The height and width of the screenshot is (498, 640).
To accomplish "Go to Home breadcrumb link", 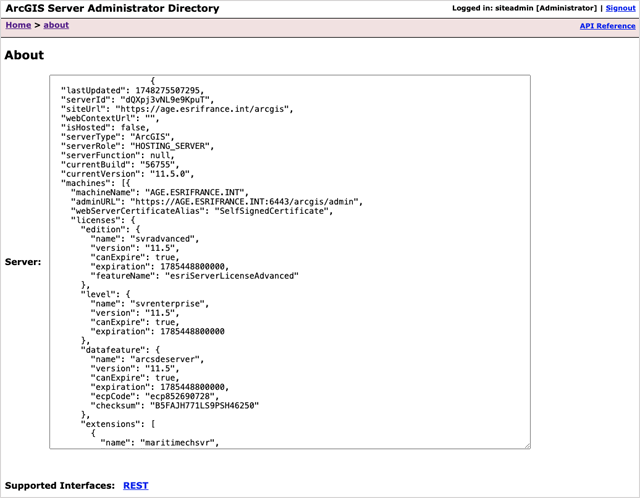I will click(18, 25).
